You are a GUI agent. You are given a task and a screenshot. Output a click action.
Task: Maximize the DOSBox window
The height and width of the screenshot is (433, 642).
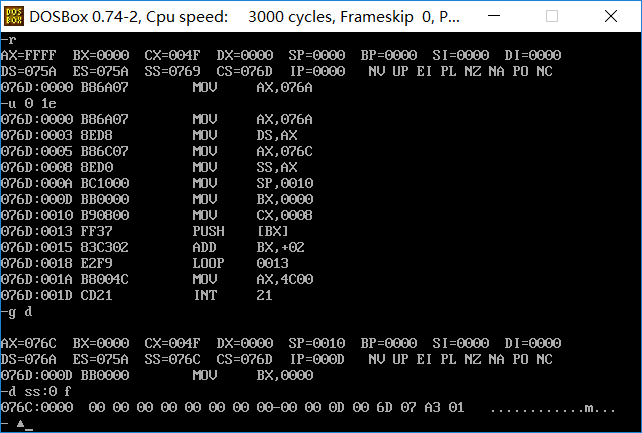pos(552,16)
